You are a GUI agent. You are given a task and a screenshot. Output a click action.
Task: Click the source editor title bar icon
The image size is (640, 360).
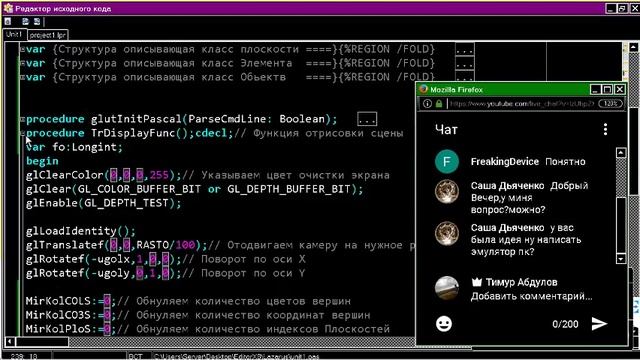click(x=8, y=8)
